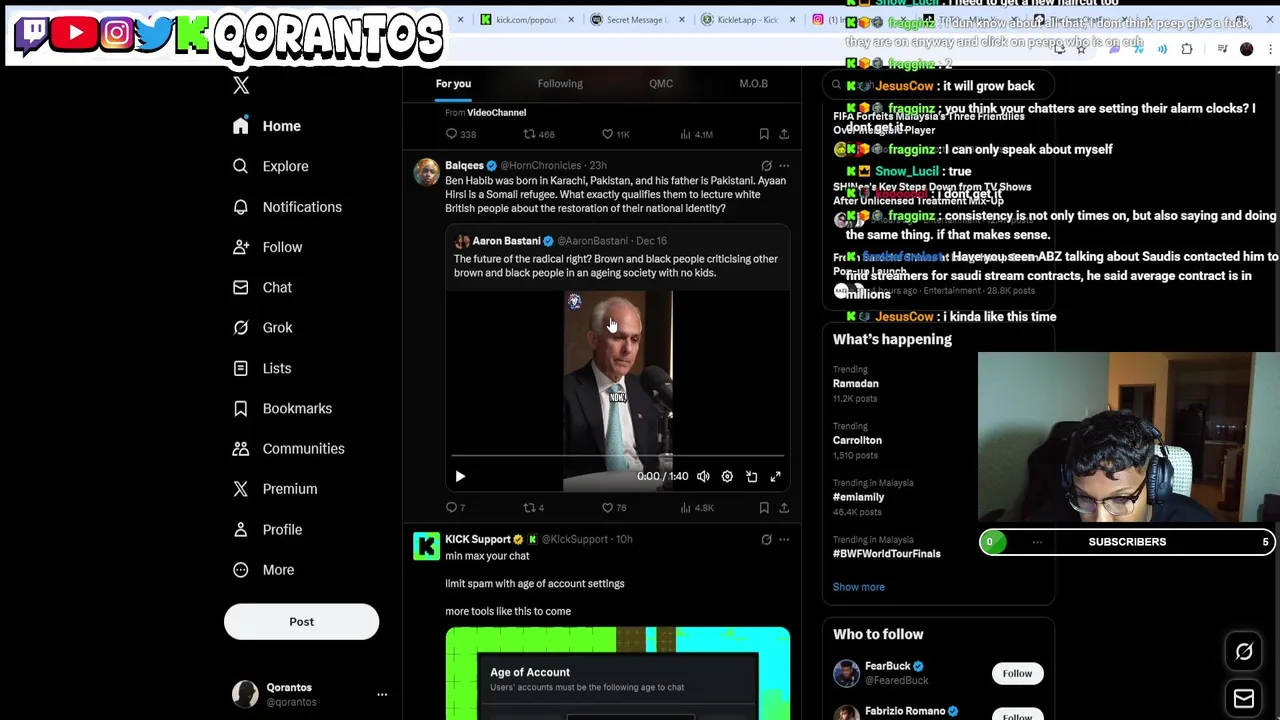Image resolution: width=1280 pixels, height=720 pixels.
Task: Expand the More menu in sidebar
Action: point(264,570)
